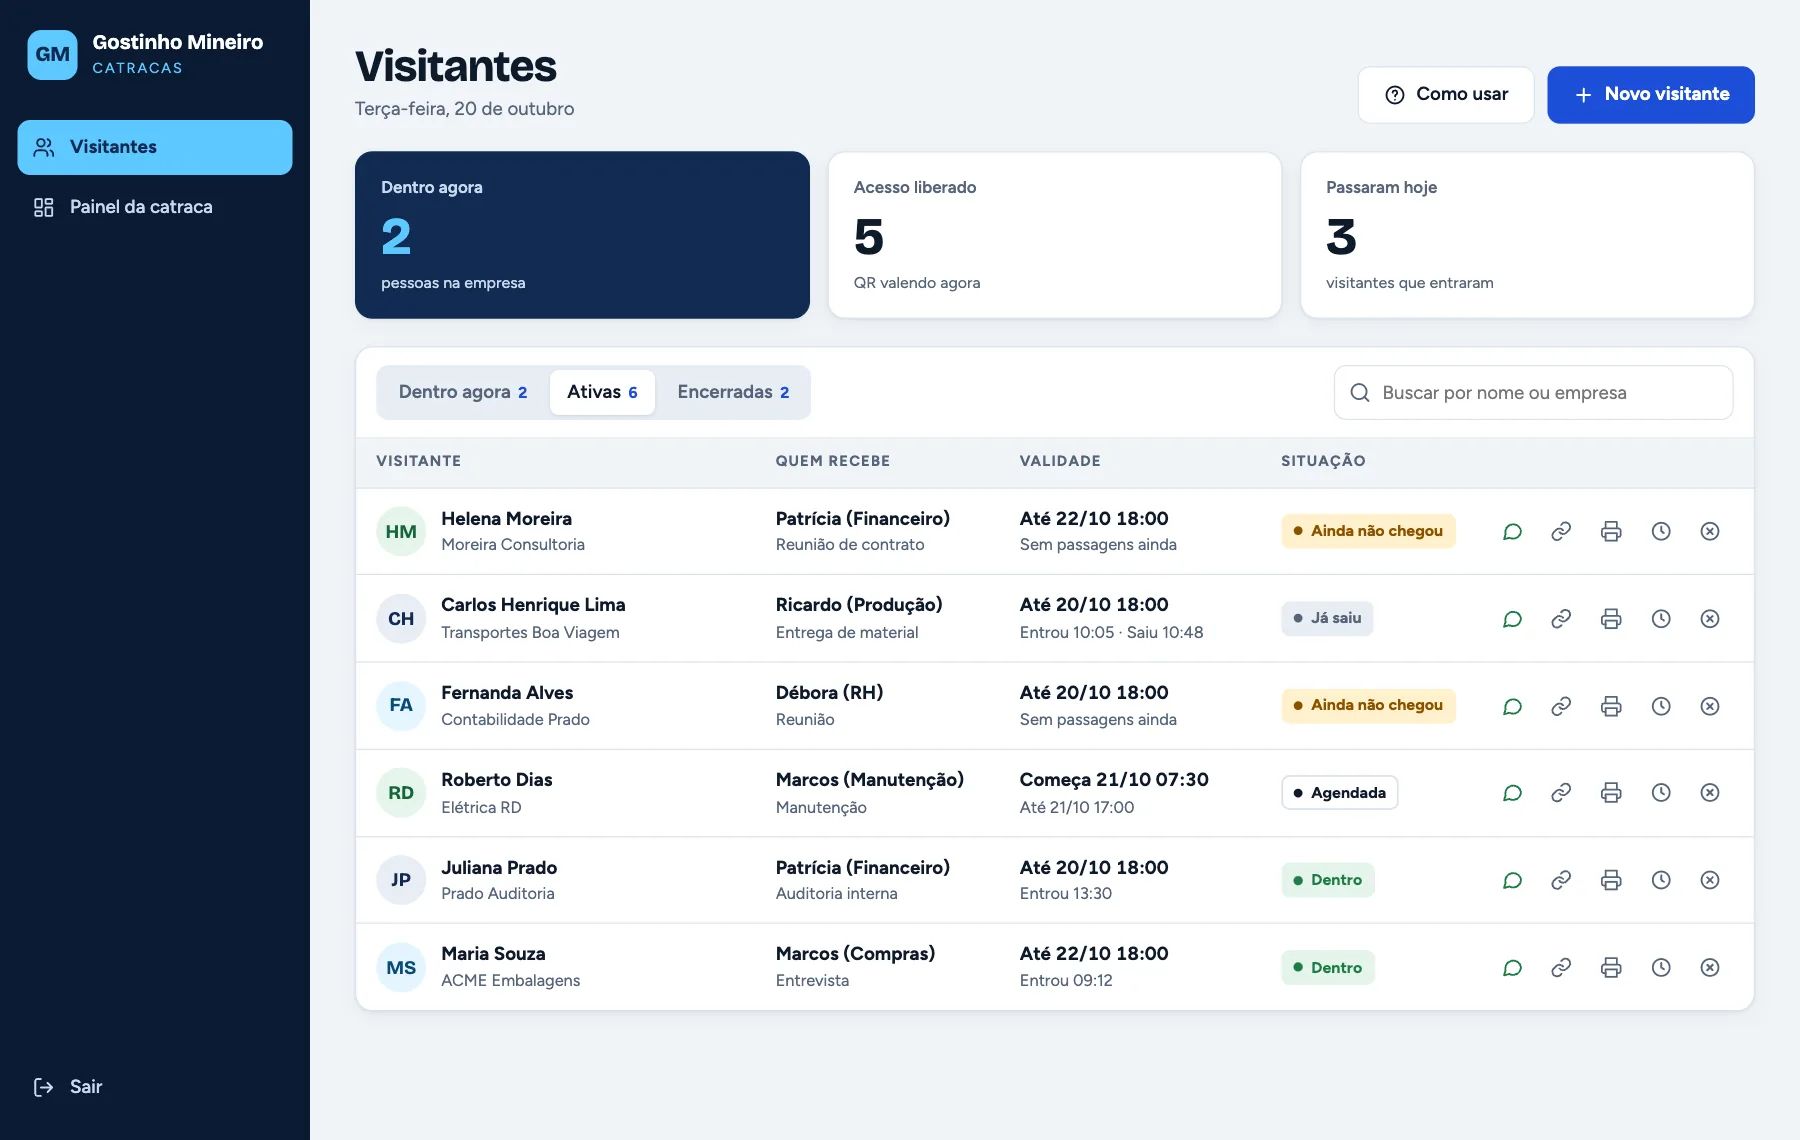
Task: Click visitor name Helena Moreira
Action: (x=507, y=519)
